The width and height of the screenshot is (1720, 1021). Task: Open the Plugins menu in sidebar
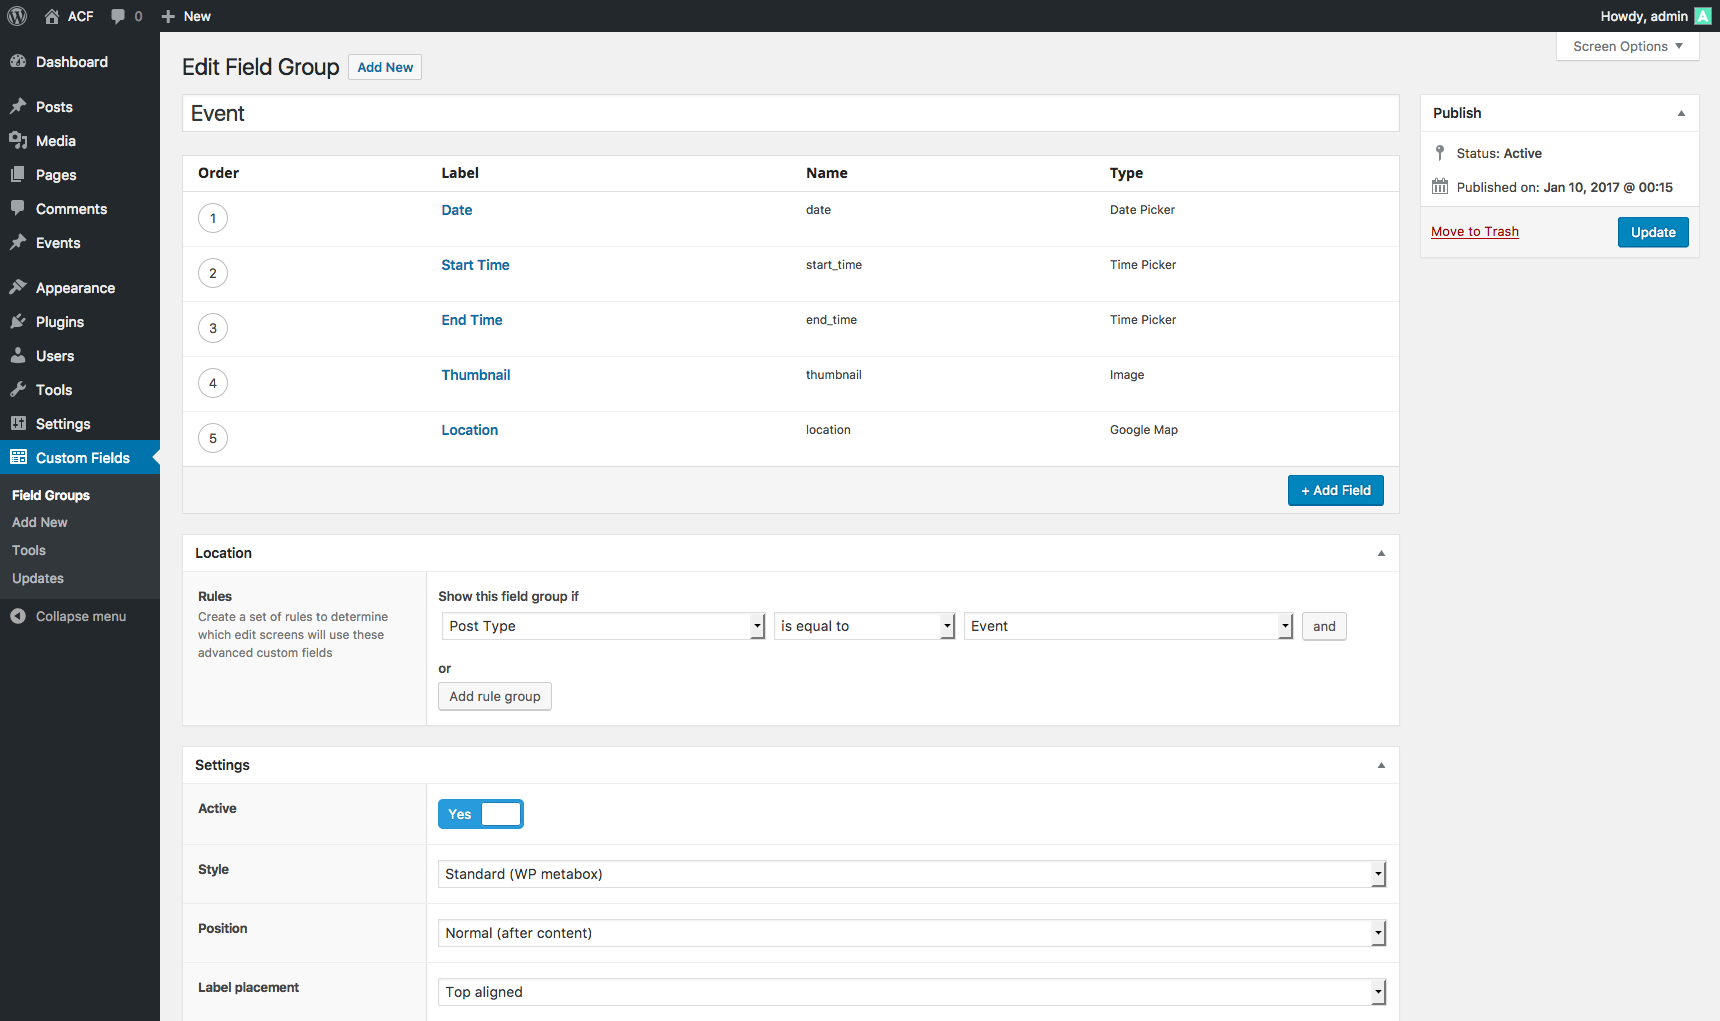point(60,322)
